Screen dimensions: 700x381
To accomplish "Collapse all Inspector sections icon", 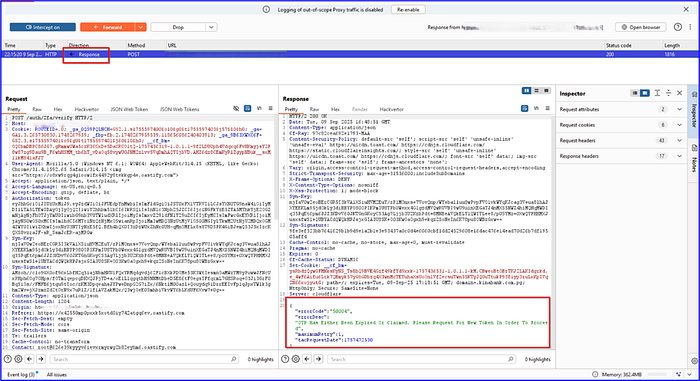I will (x=668, y=93).
